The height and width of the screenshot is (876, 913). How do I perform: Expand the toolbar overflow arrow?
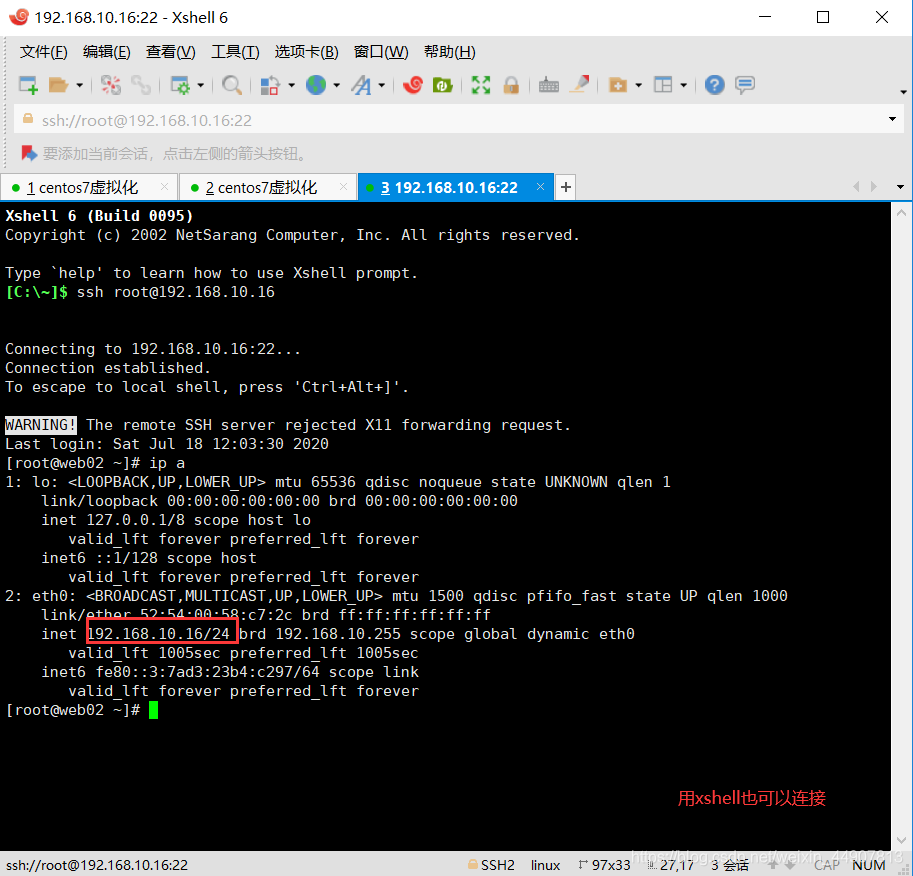[x=903, y=92]
